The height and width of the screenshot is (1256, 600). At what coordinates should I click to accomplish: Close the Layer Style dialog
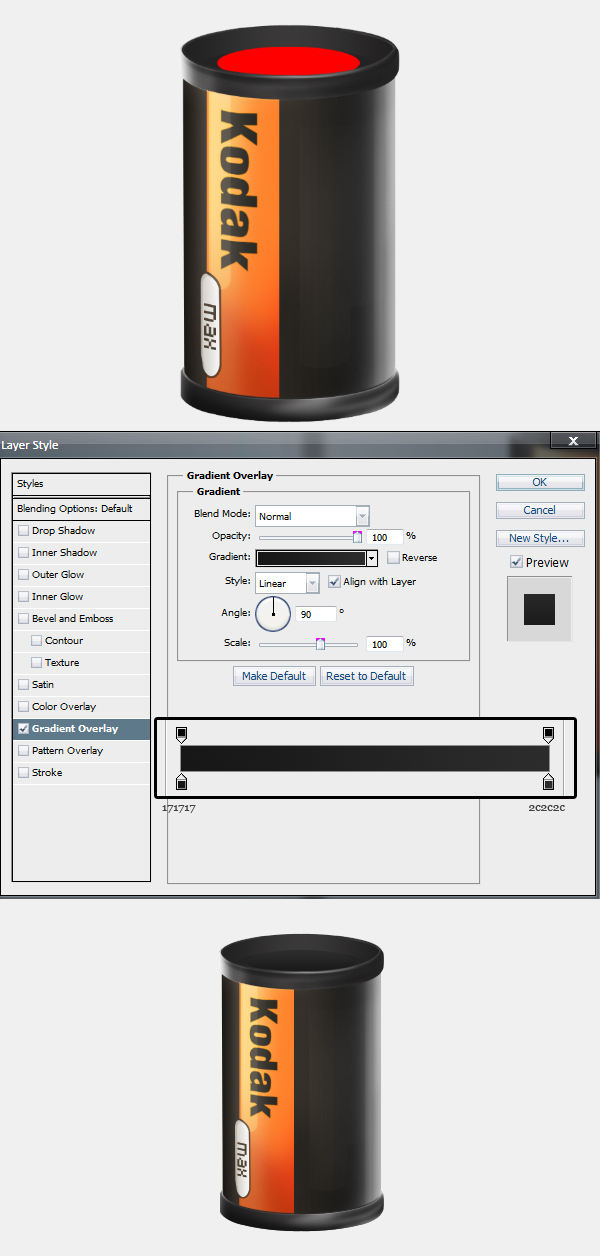pos(573,440)
